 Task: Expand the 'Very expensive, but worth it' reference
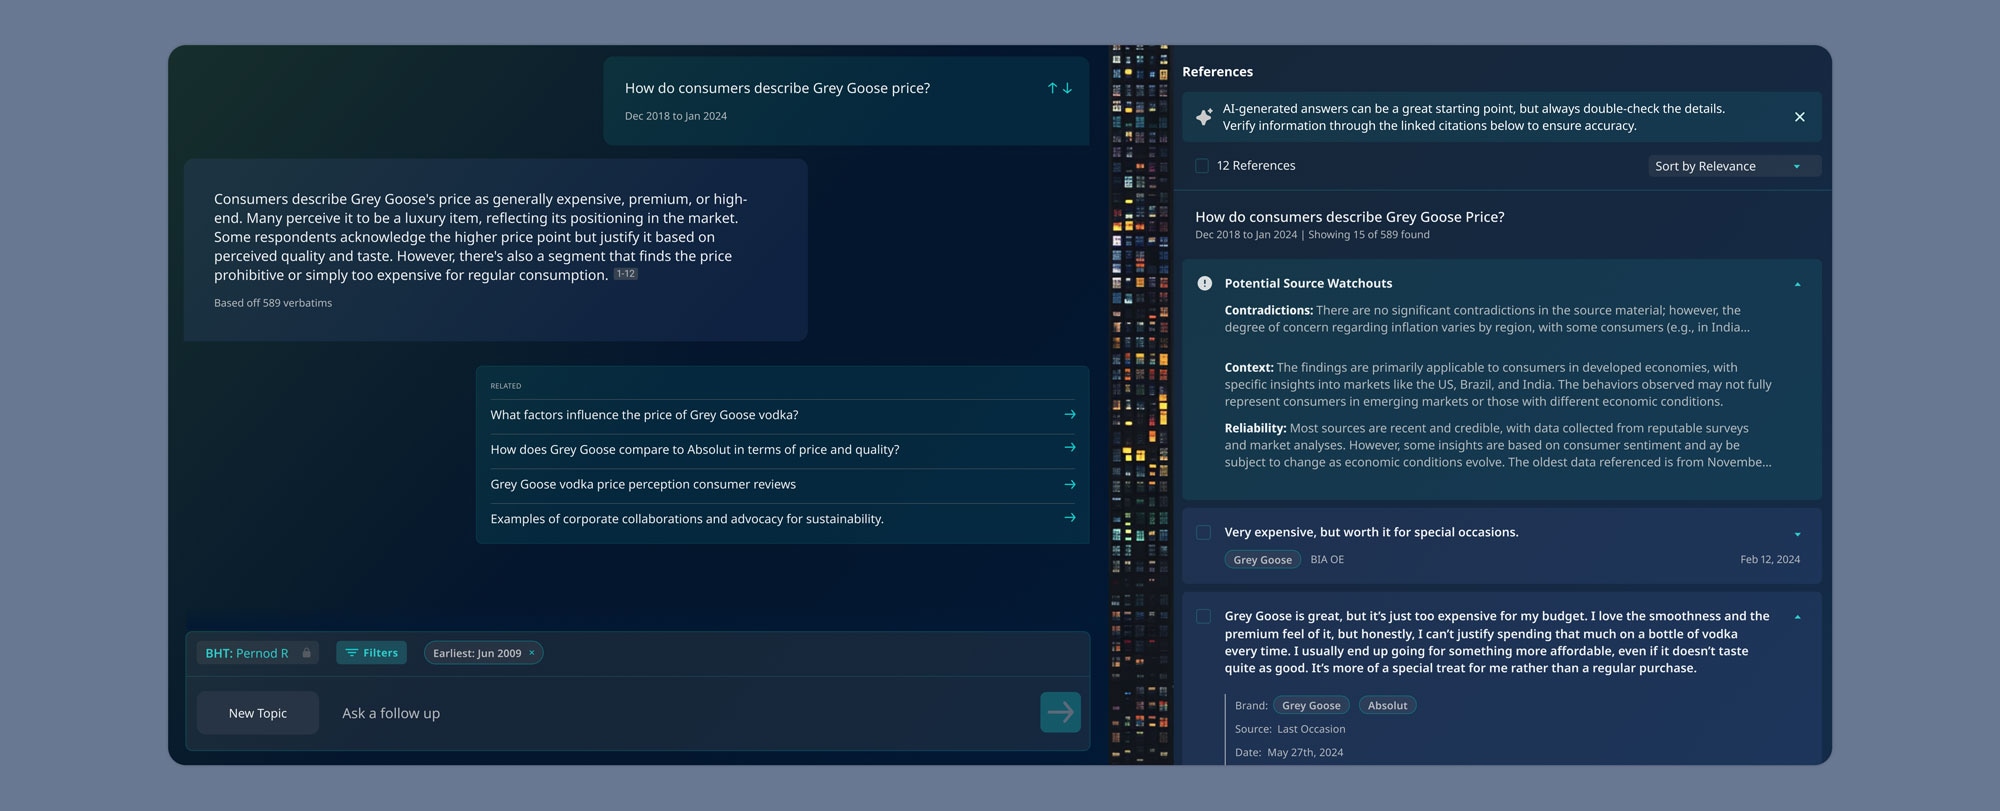[x=1797, y=534]
